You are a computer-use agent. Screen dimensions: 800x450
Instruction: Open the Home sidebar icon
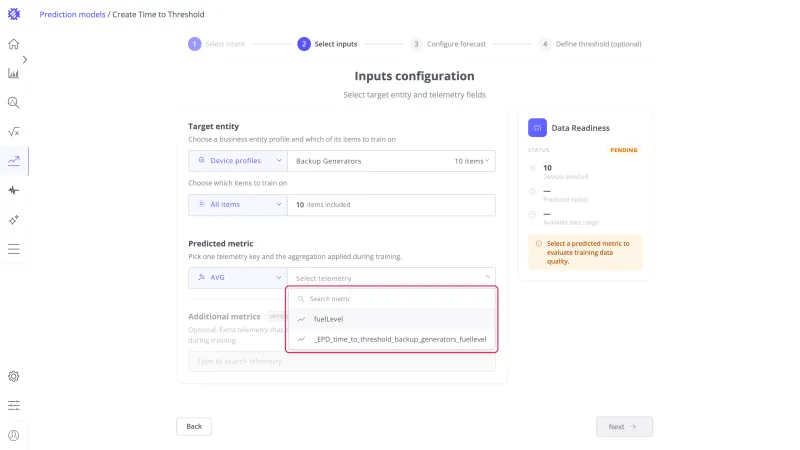tap(14, 44)
